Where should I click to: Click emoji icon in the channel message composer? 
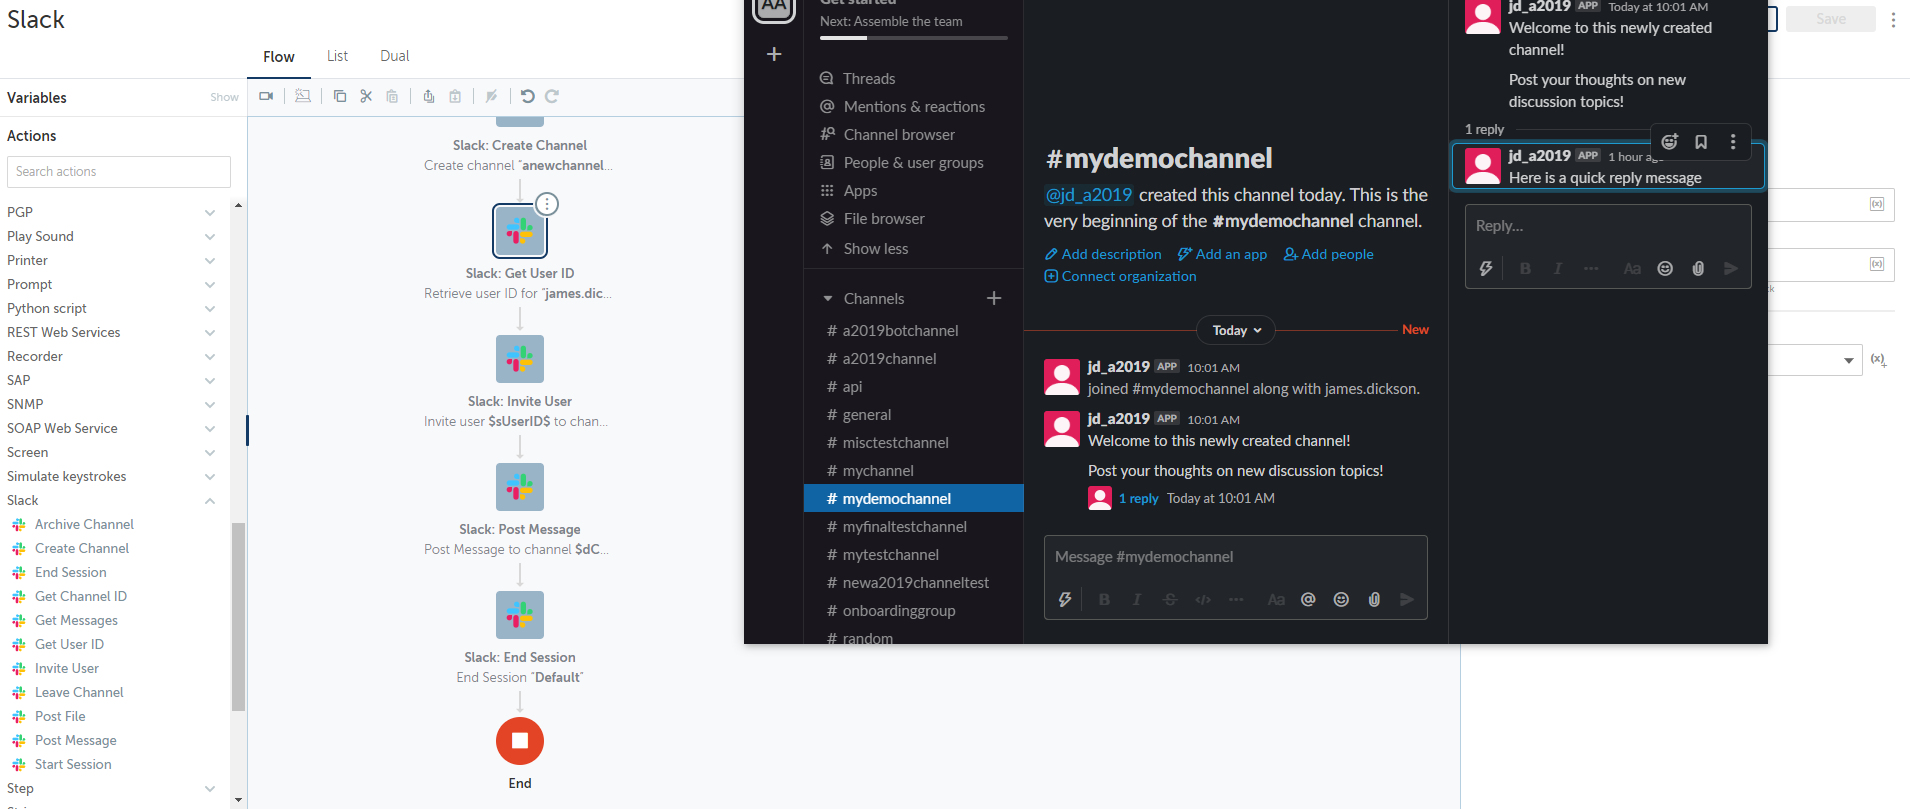pos(1341,599)
